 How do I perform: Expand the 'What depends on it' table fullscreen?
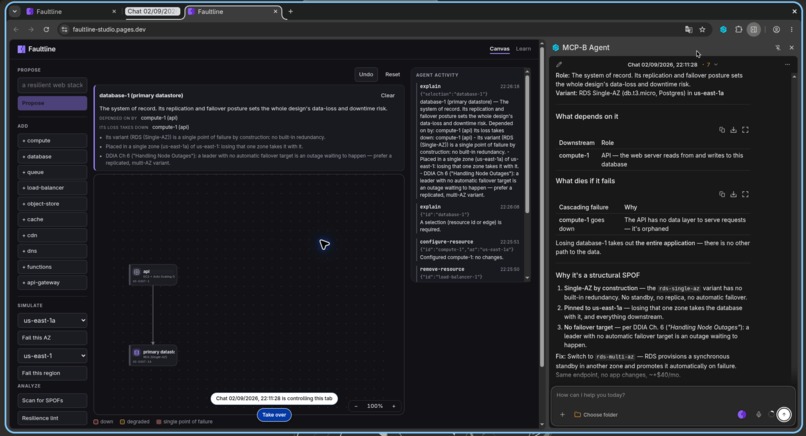(x=745, y=130)
